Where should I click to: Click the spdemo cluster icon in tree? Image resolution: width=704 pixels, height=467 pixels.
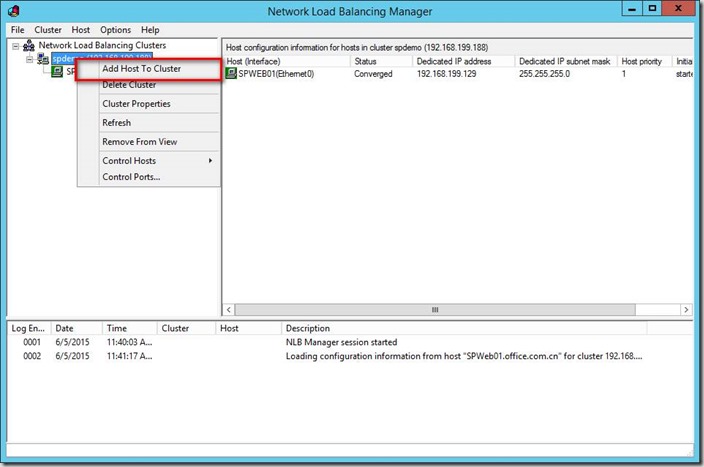coord(43,59)
